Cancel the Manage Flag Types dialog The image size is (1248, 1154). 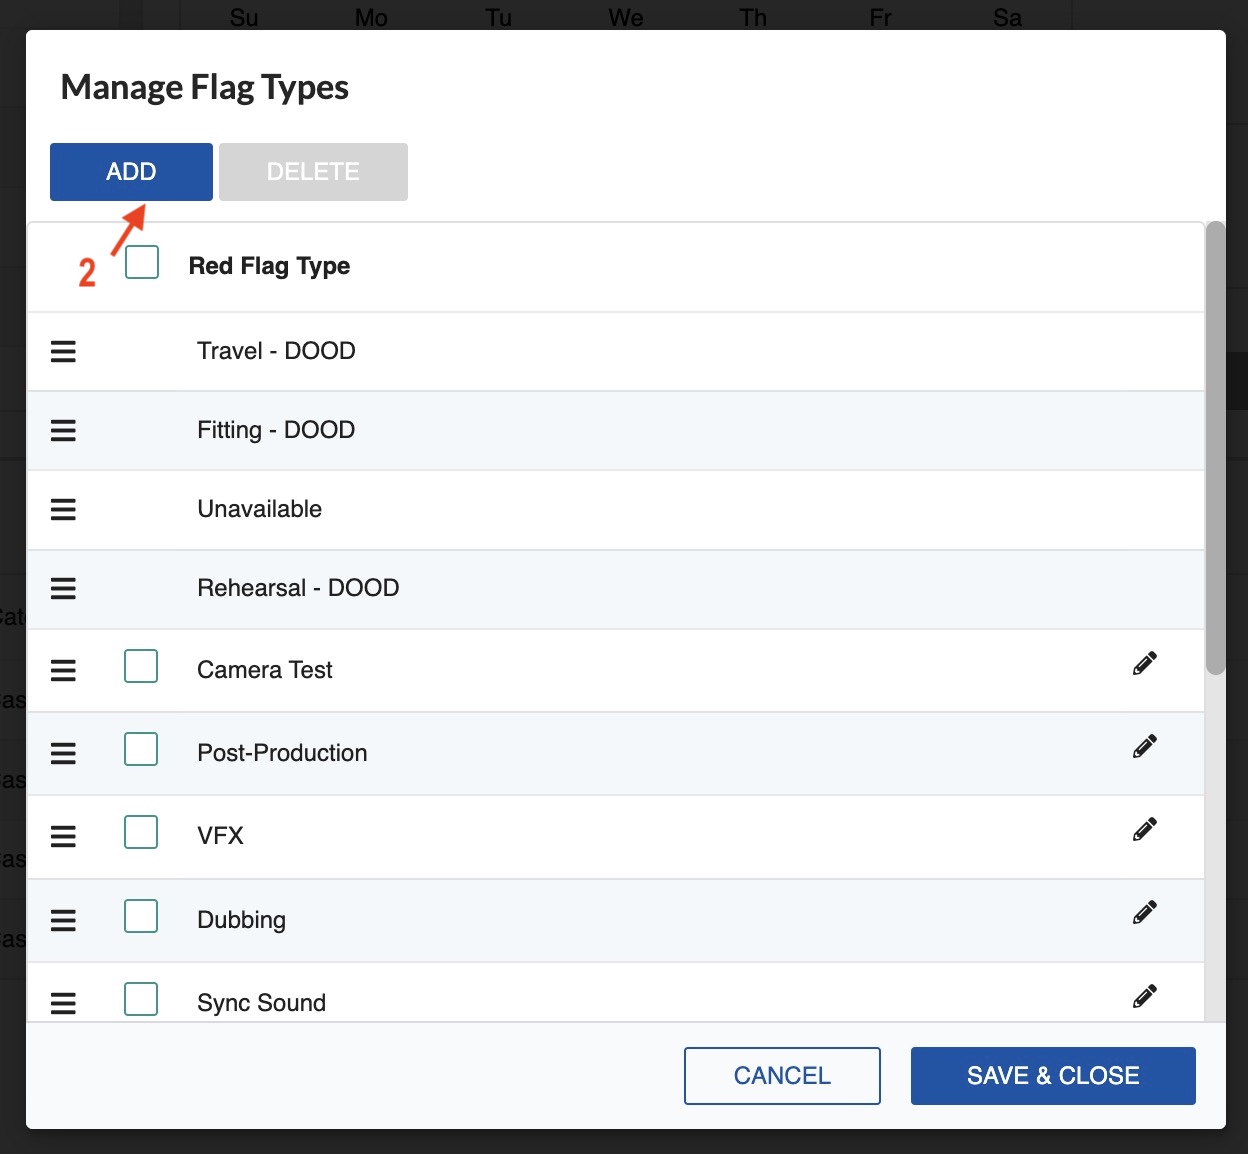(782, 1076)
